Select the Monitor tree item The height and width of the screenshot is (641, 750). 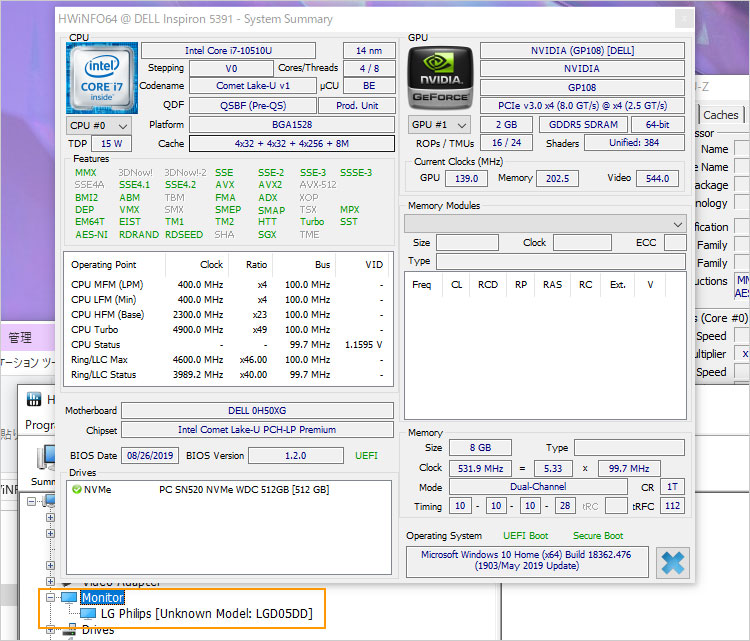pyautogui.click(x=102, y=597)
